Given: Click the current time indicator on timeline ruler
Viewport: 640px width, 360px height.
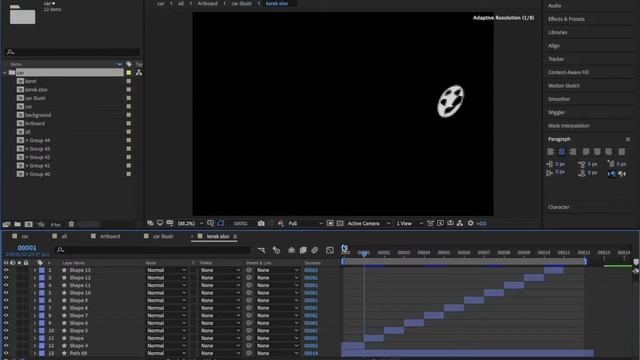Looking at the screenshot, I should 364,253.
